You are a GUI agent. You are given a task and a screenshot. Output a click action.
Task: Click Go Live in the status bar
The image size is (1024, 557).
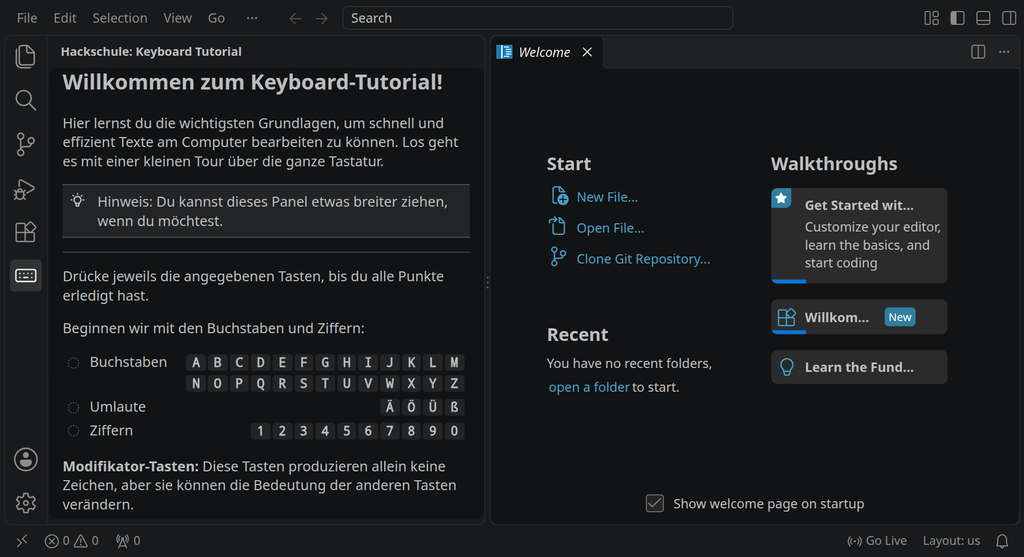coord(876,541)
